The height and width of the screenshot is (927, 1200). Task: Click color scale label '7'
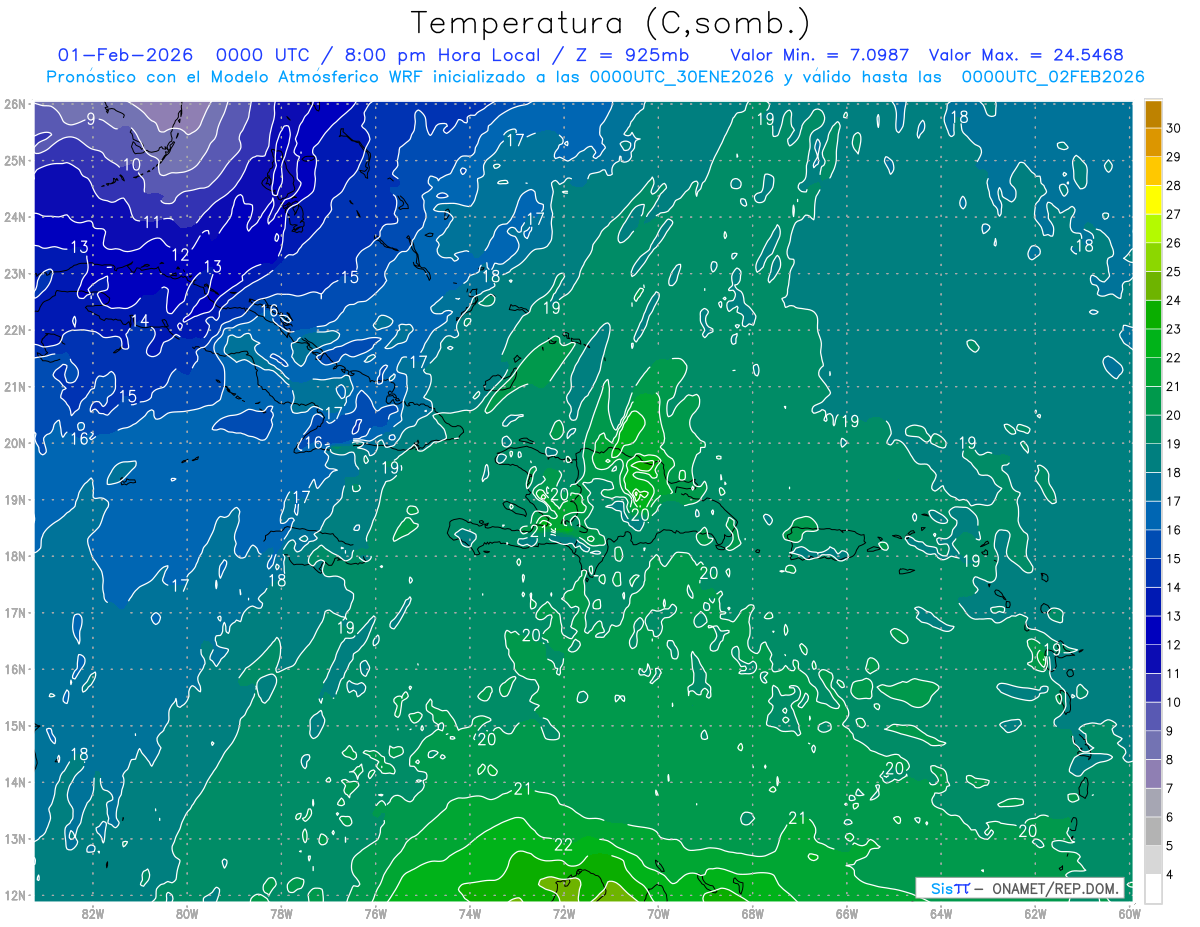tap(1170, 789)
